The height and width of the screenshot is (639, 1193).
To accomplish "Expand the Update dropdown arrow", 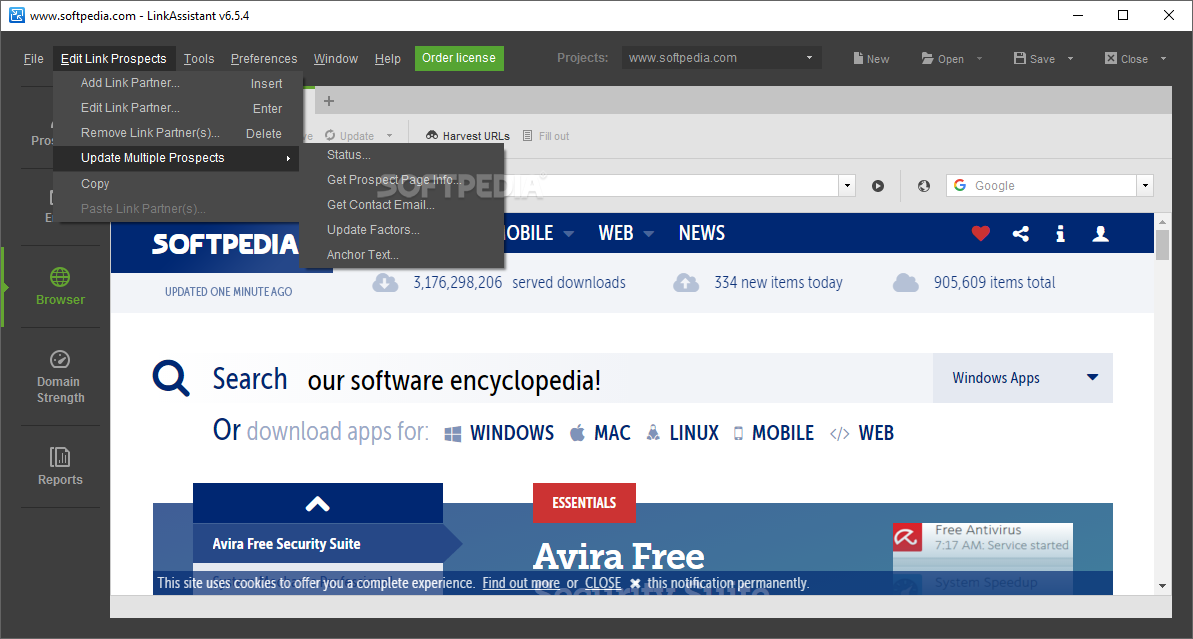I will (390, 135).
